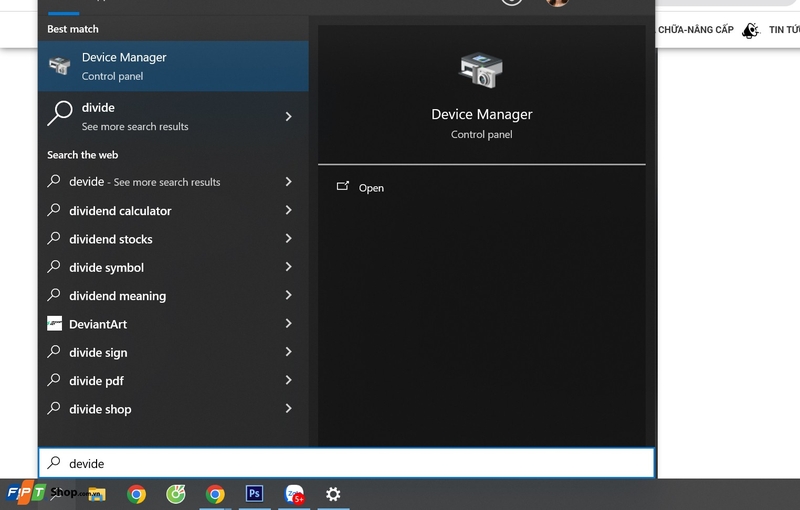The width and height of the screenshot is (800, 510).
Task: Click search icon beside 'divide sign'
Action: pyautogui.click(x=54, y=351)
